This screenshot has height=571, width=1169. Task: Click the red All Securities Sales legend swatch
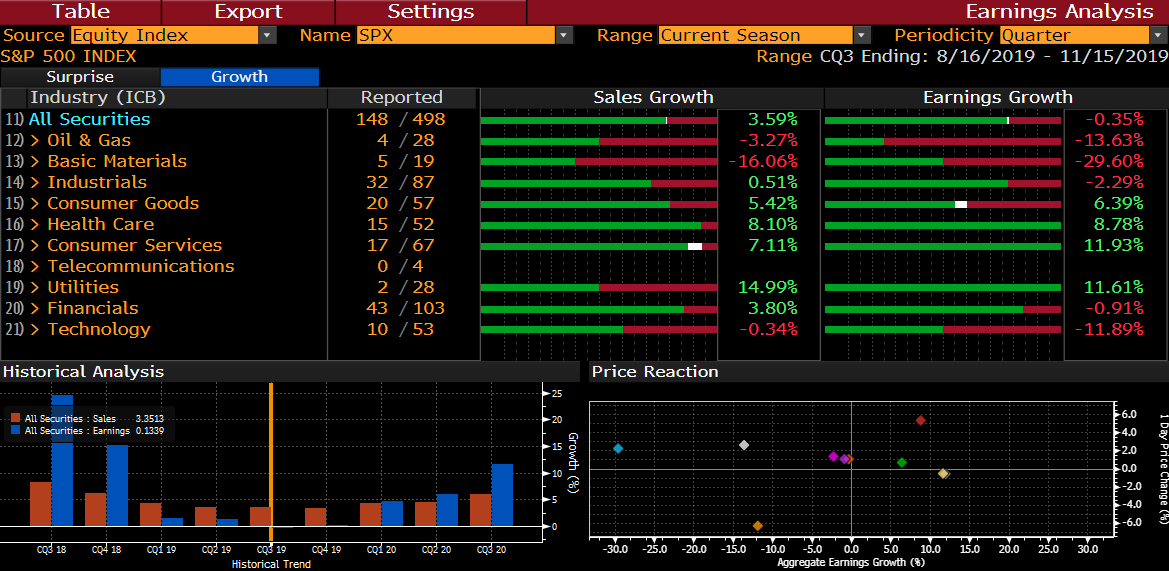click(15, 419)
